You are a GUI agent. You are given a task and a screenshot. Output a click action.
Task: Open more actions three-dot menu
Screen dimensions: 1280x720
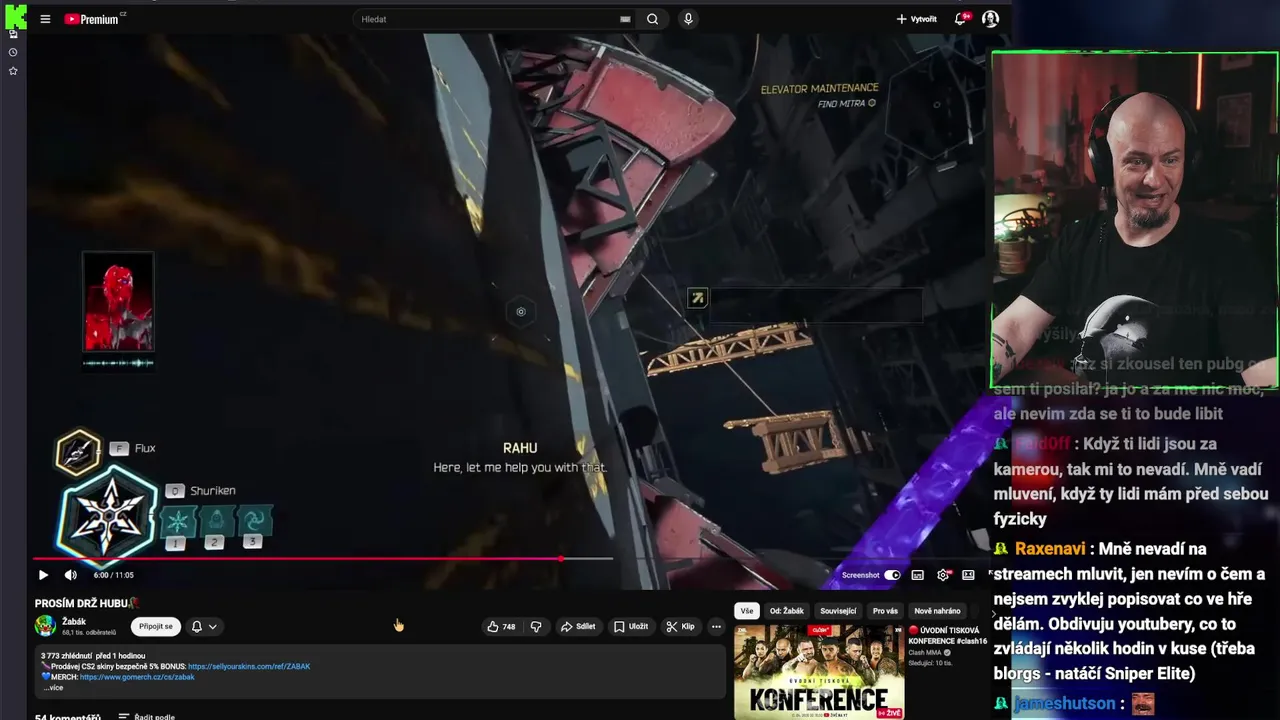716,627
